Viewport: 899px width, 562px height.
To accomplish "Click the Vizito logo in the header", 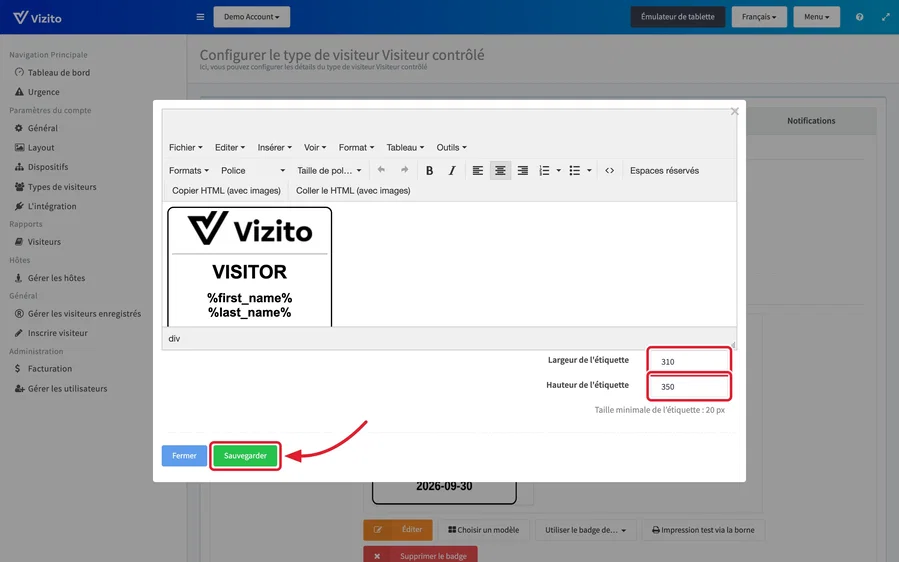I will click(x=37, y=17).
